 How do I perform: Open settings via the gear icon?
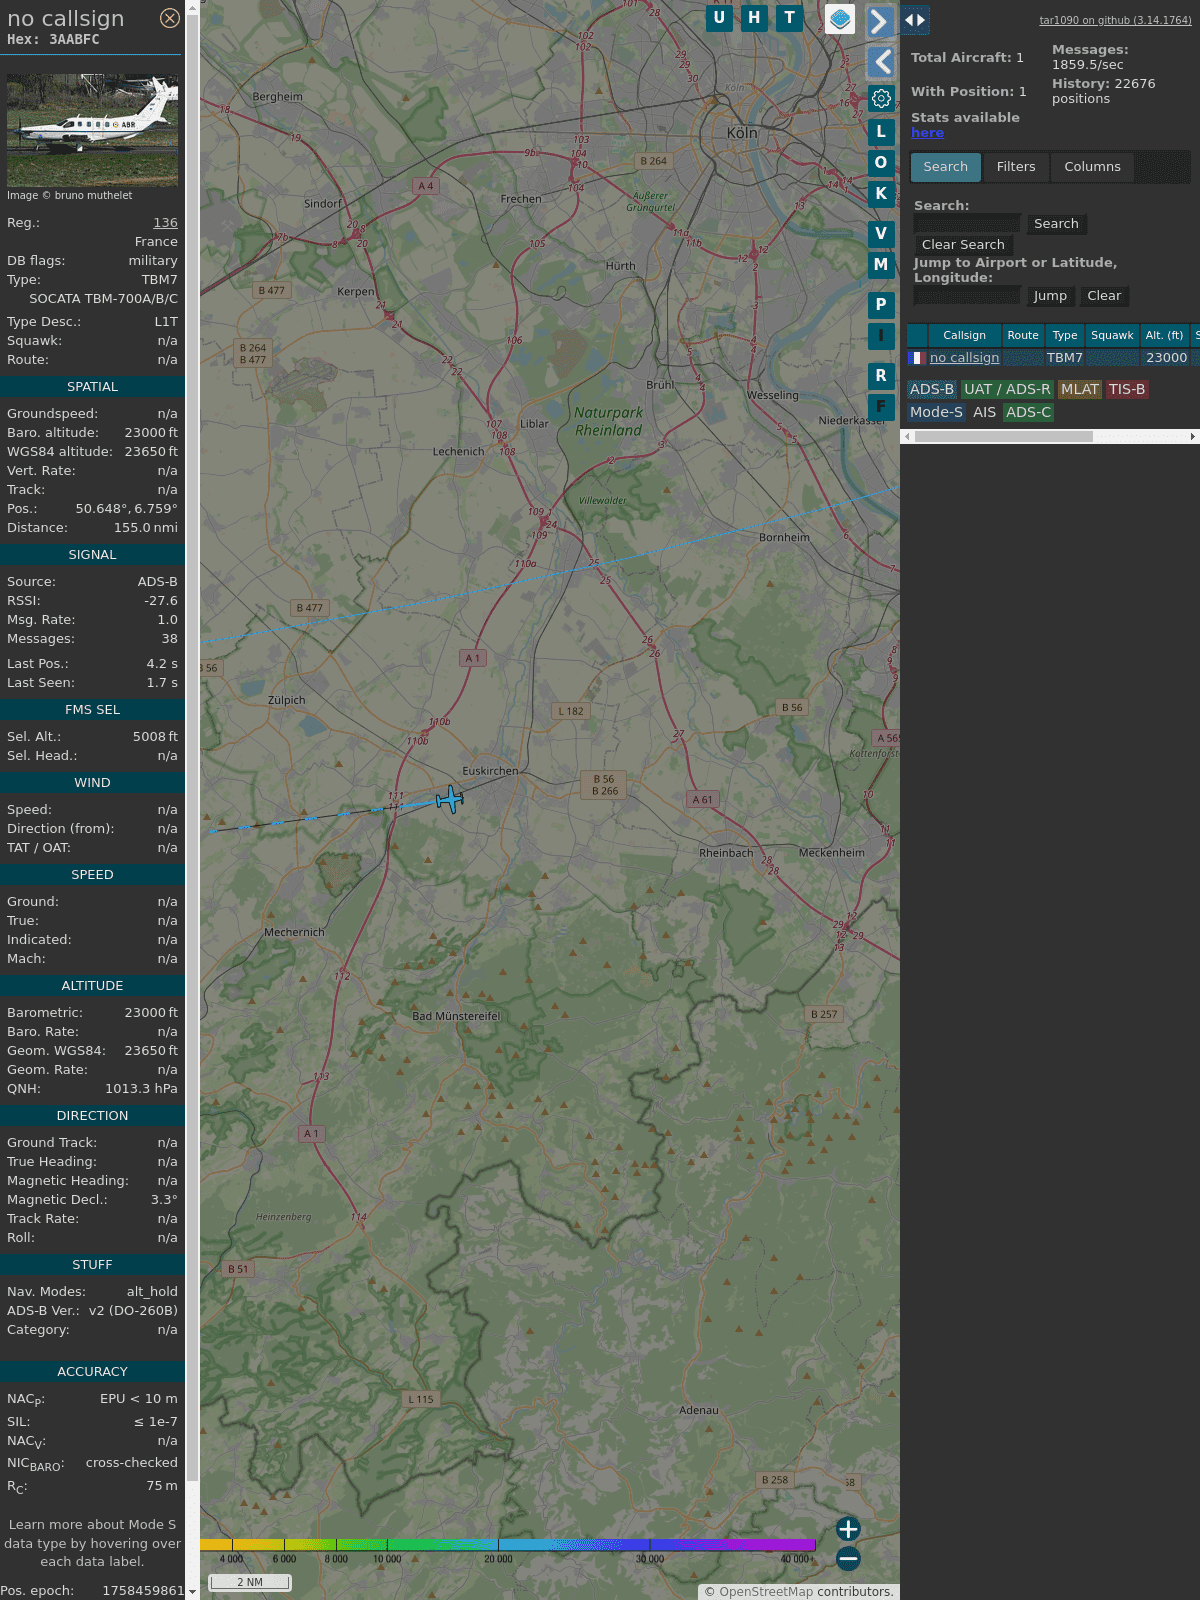tap(881, 98)
